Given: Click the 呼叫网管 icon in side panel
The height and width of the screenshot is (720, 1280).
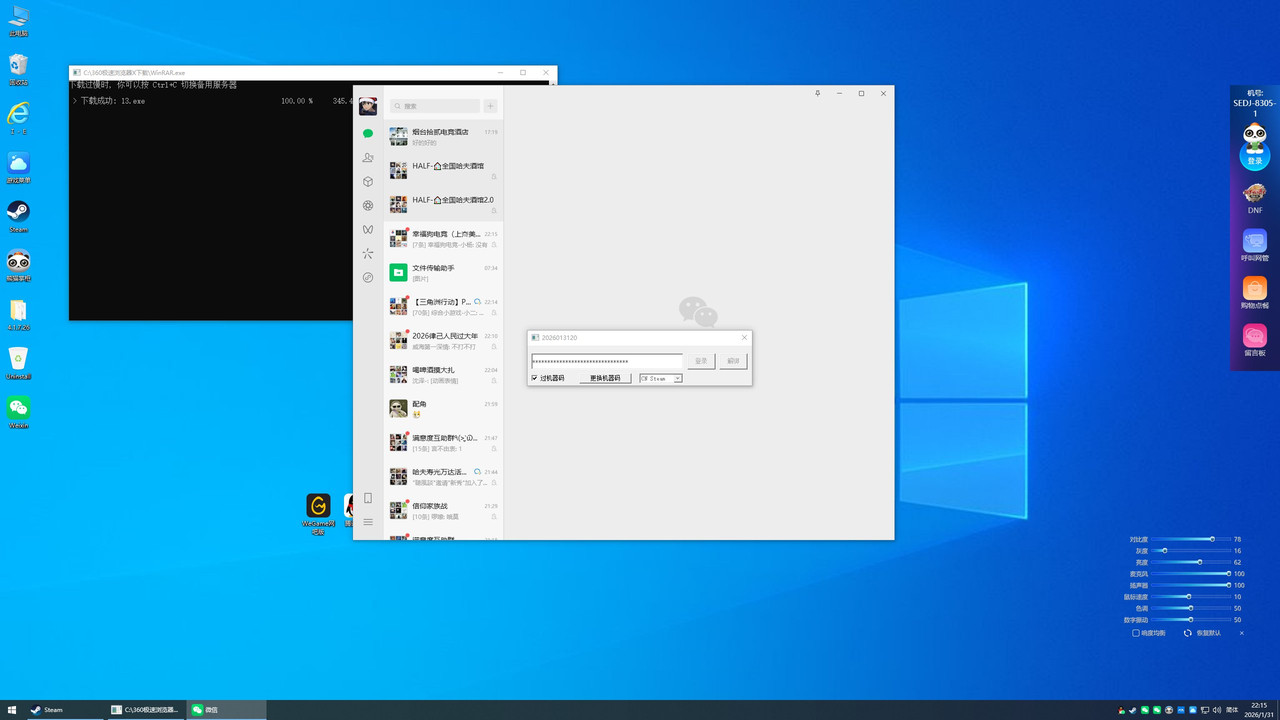Looking at the screenshot, I should (x=1255, y=245).
